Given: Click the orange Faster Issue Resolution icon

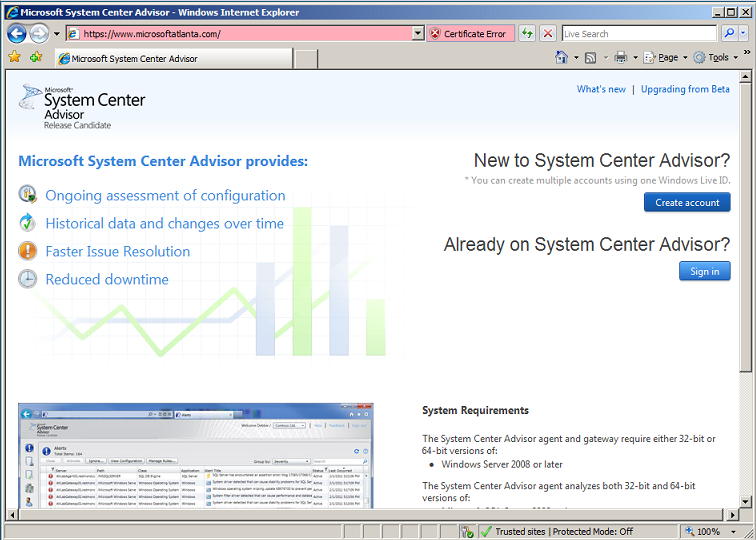Looking at the screenshot, I should coord(27,251).
